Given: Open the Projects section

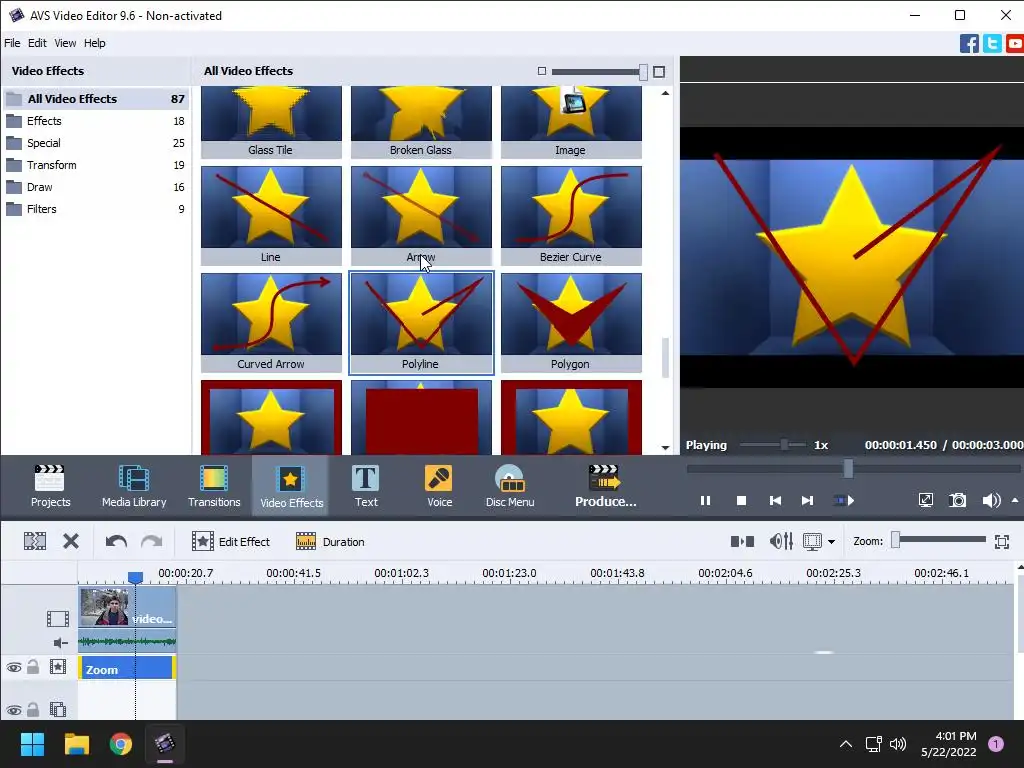Looking at the screenshot, I should click(50, 486).
